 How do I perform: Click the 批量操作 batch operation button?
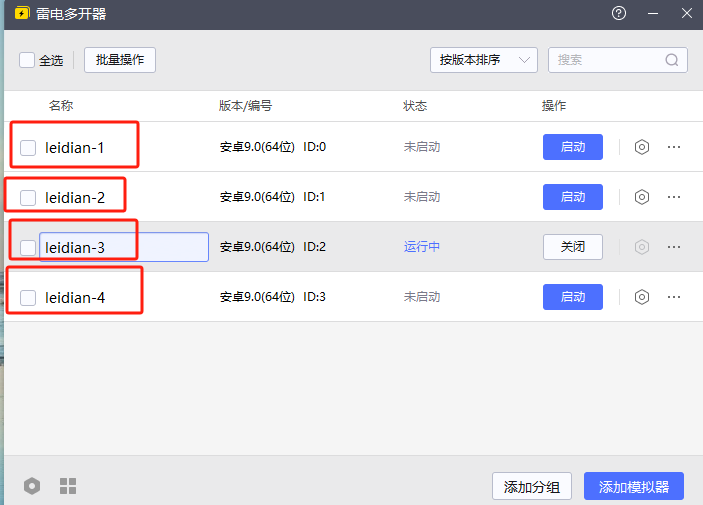pyautogui.click(x=120, y=60)
